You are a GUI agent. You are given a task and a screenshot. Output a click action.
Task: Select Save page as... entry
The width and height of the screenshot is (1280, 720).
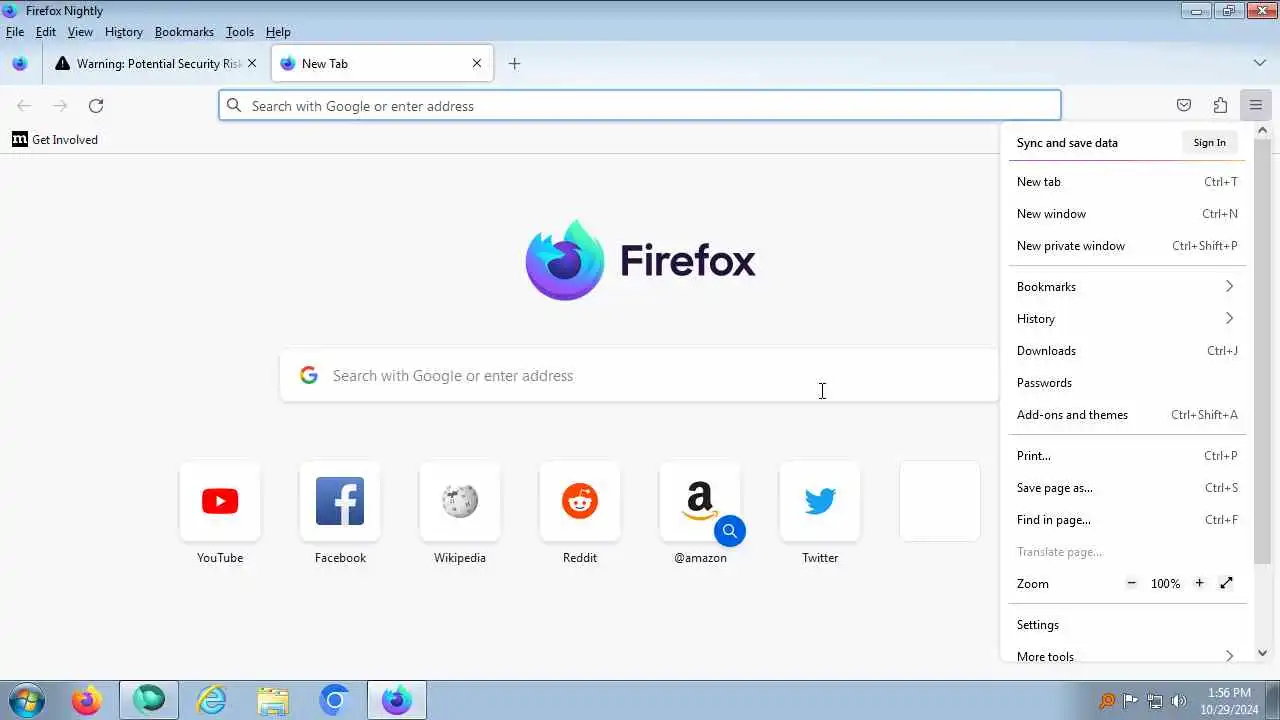click(x=1127, y=488)
